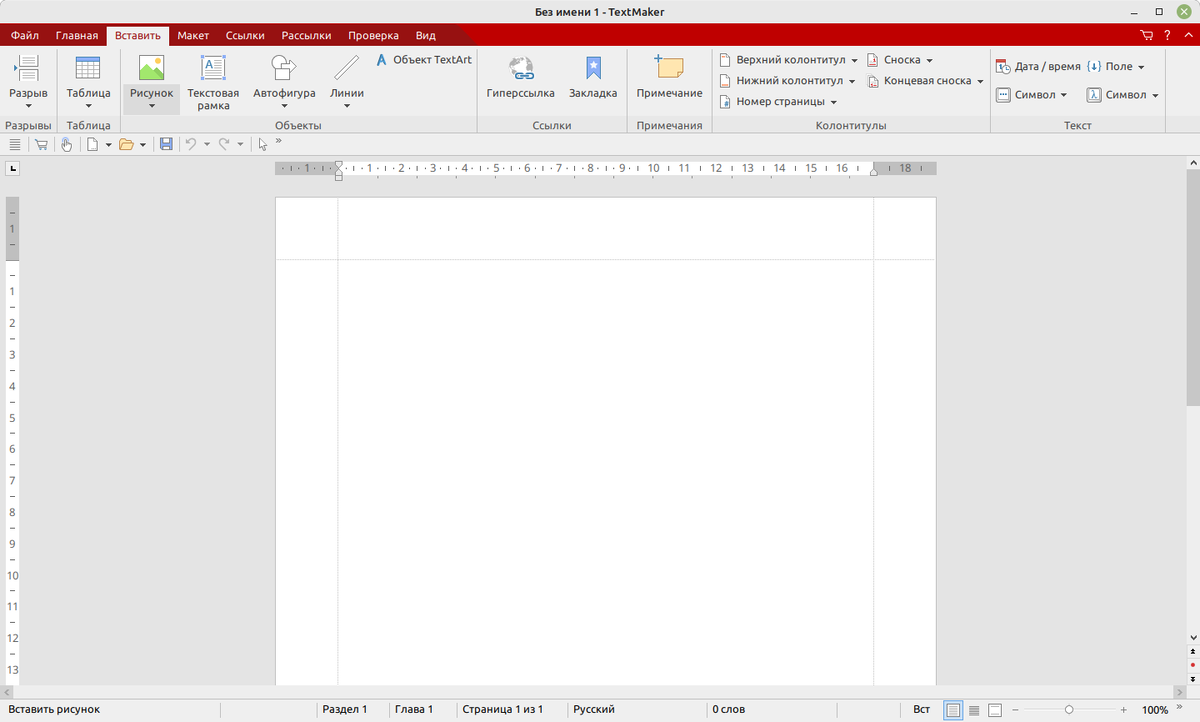Viewport: 1200px width, 722px height.
Task: Click the undo arrow icon
Action: click(191, 144)
